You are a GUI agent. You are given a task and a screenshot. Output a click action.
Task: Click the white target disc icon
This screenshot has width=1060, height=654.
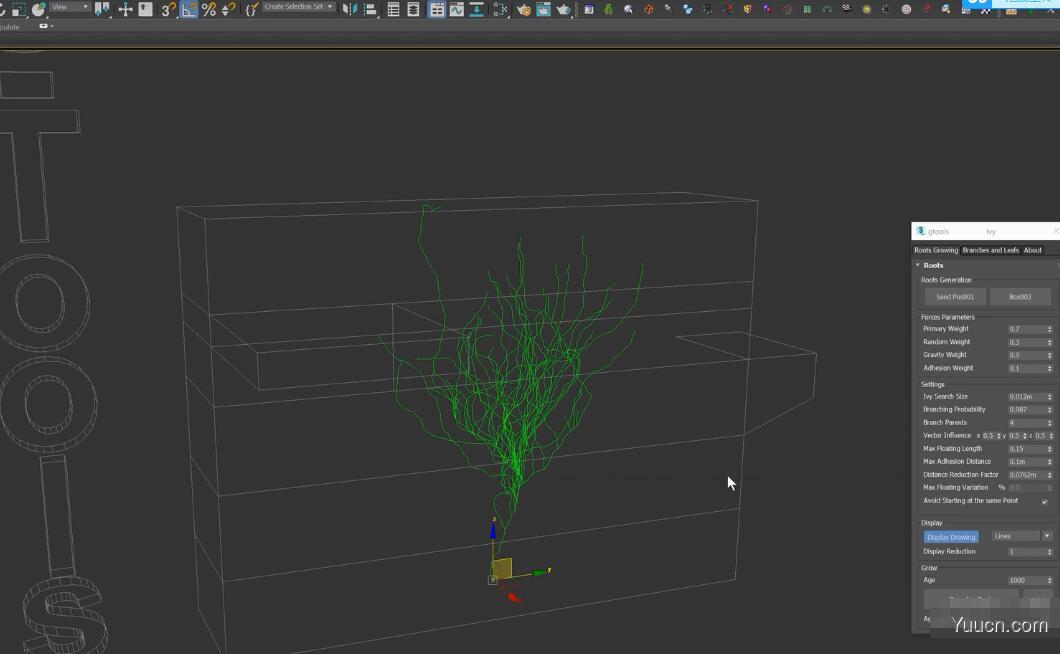tap(907, 9)
